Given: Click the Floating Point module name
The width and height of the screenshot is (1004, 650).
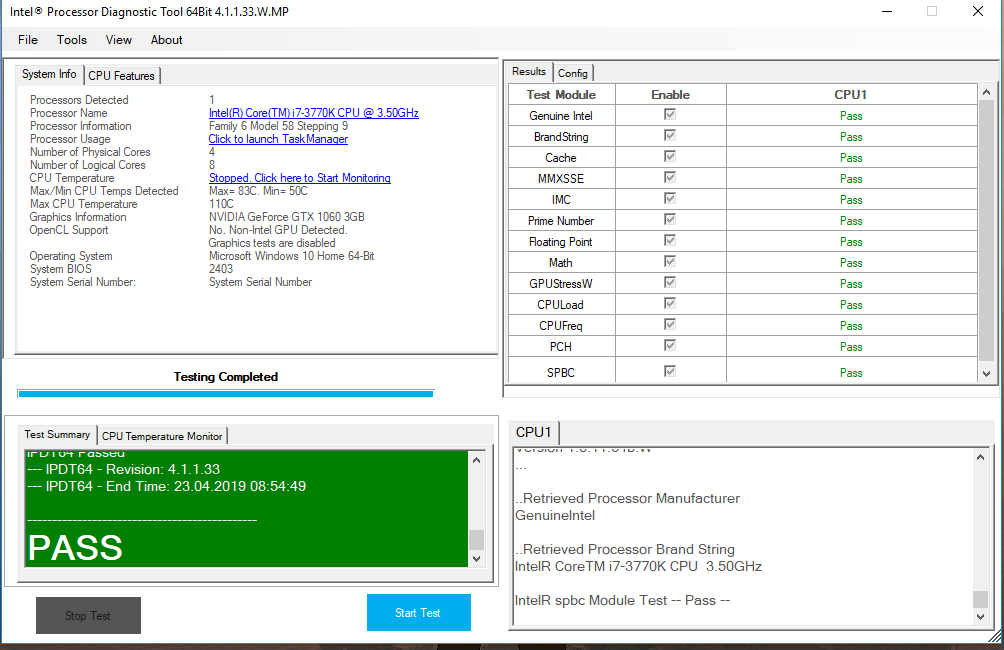Looking at the screenshot, I should [x=561, y=242].
